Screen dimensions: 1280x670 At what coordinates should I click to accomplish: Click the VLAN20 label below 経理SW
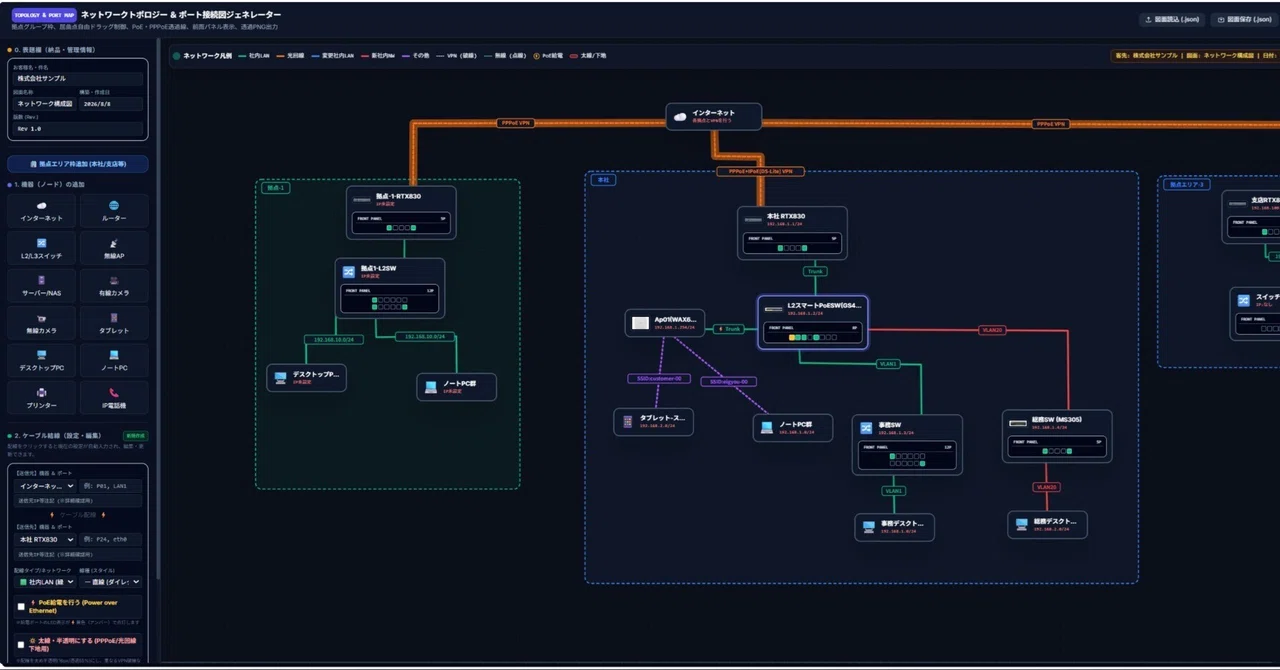(1046, 487)
